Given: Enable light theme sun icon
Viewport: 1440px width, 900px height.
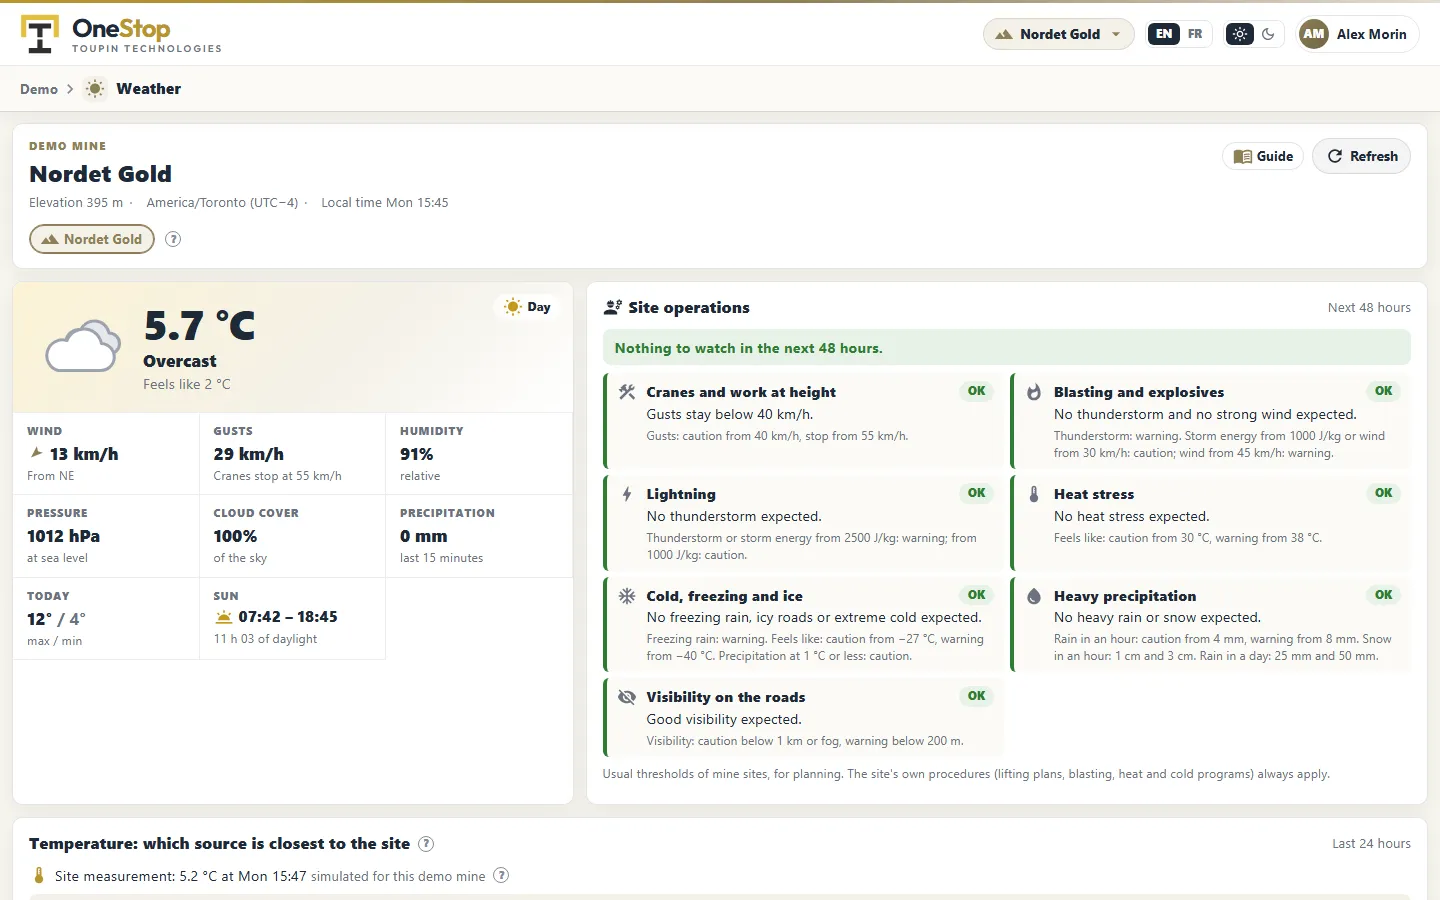Looking at the screenshot, I should [x=1240, y=34].
